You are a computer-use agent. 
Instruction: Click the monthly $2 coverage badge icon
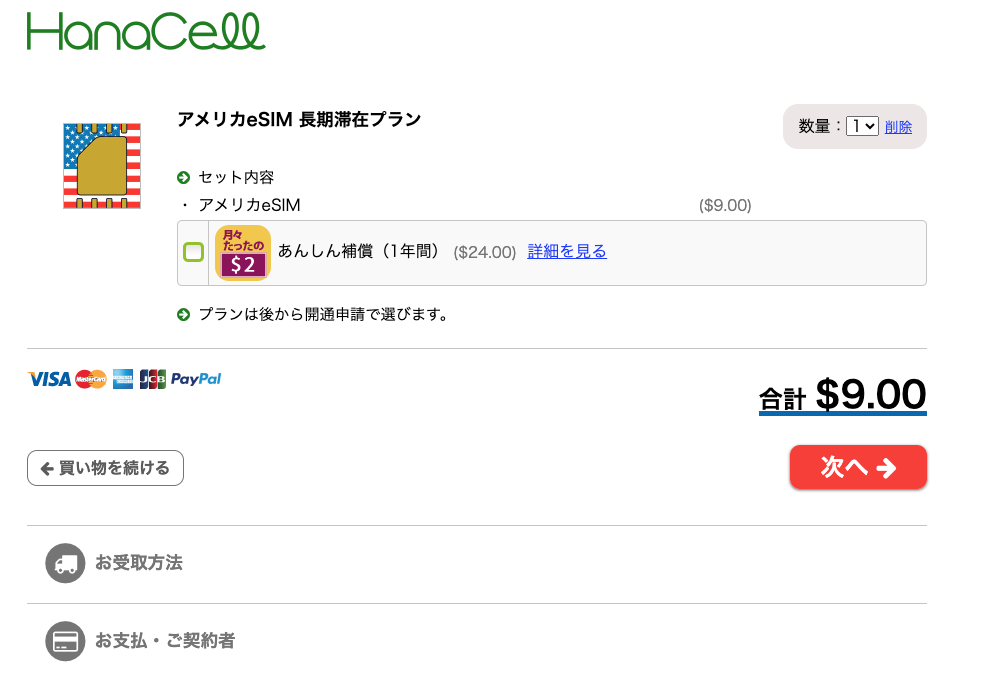243,252
